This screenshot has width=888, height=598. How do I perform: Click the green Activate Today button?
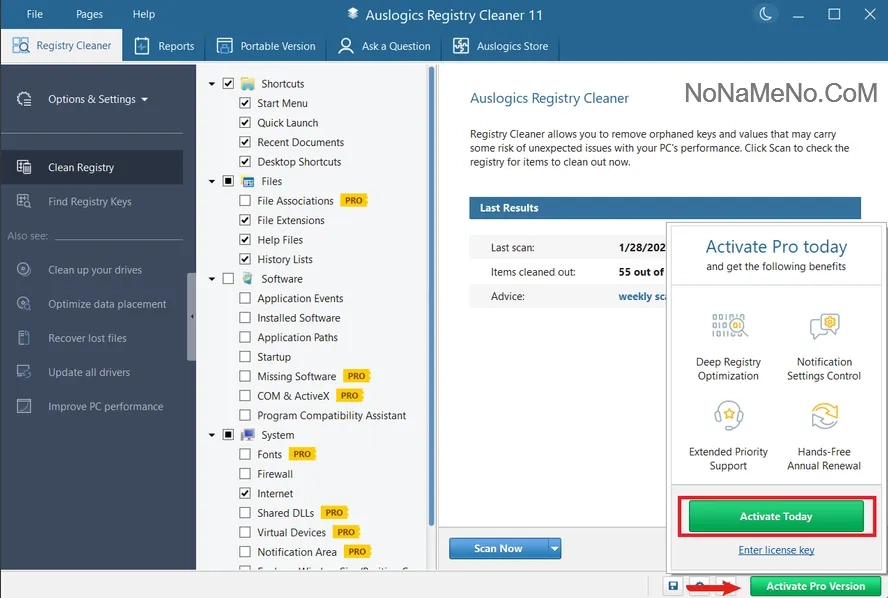click(x=775, y=516)
